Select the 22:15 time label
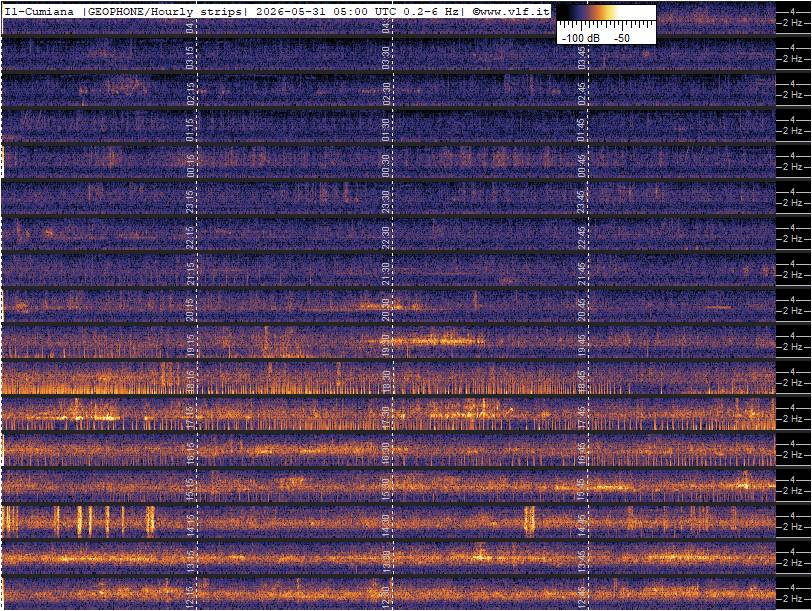The image size is (812, 611). click(190, 238)
